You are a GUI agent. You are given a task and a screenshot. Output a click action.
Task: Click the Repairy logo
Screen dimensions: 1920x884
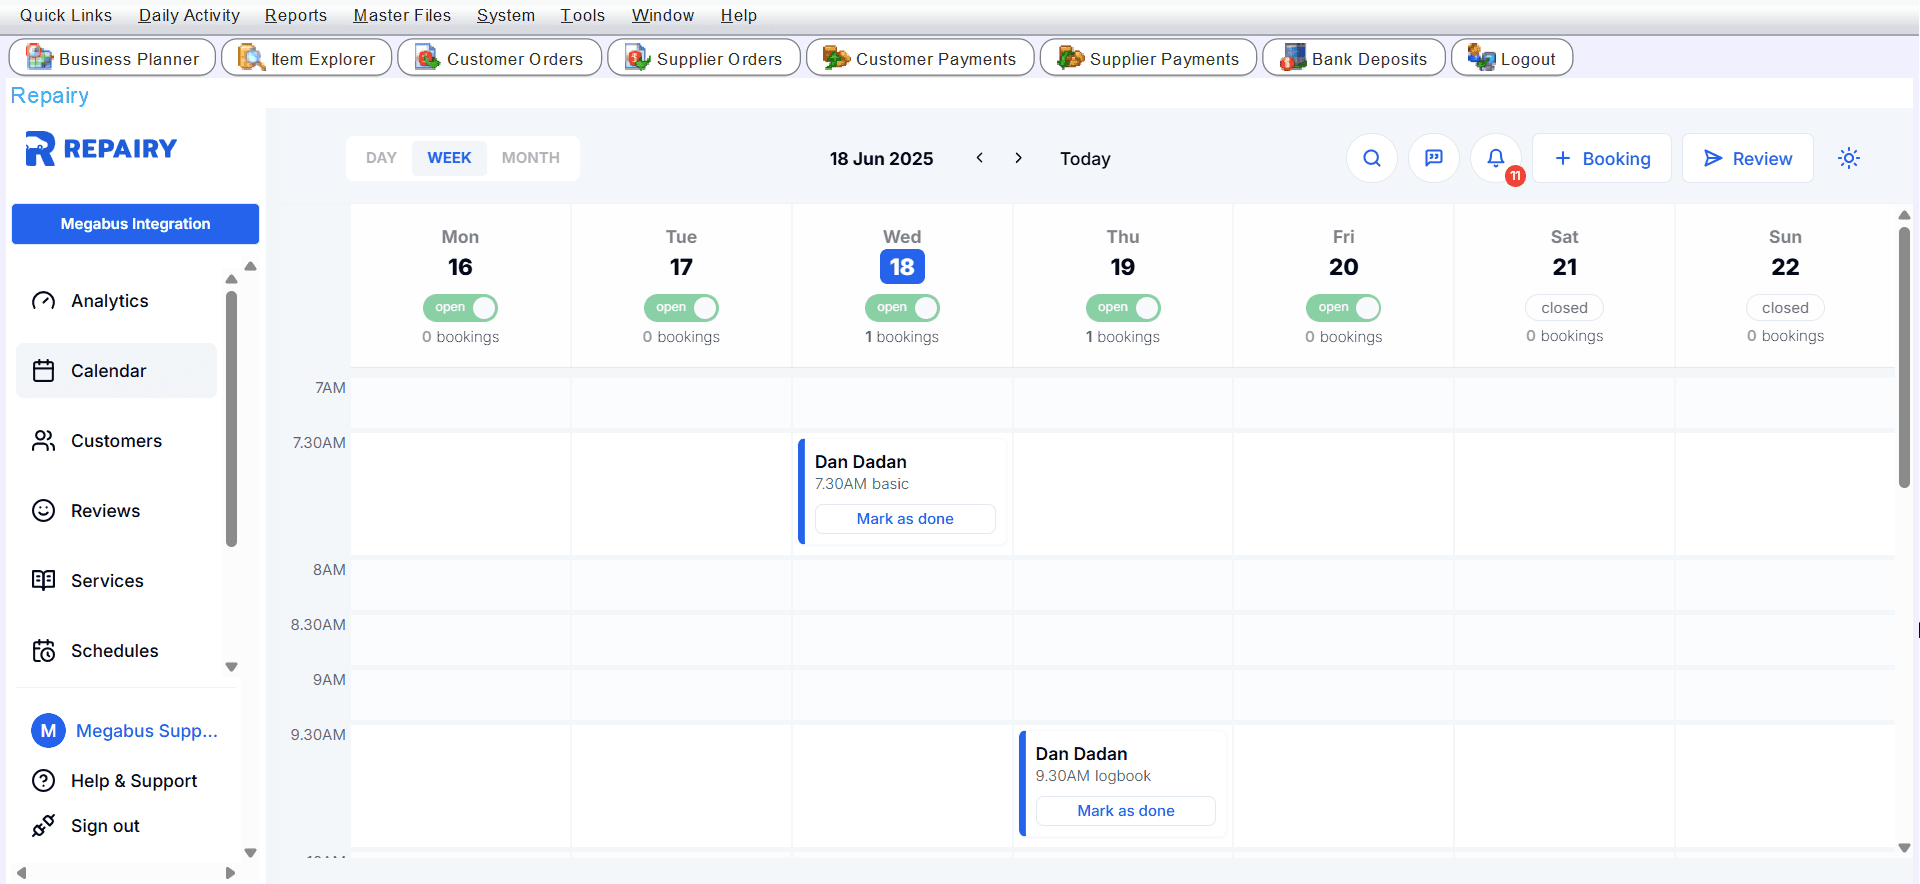[x=101, y=149]
